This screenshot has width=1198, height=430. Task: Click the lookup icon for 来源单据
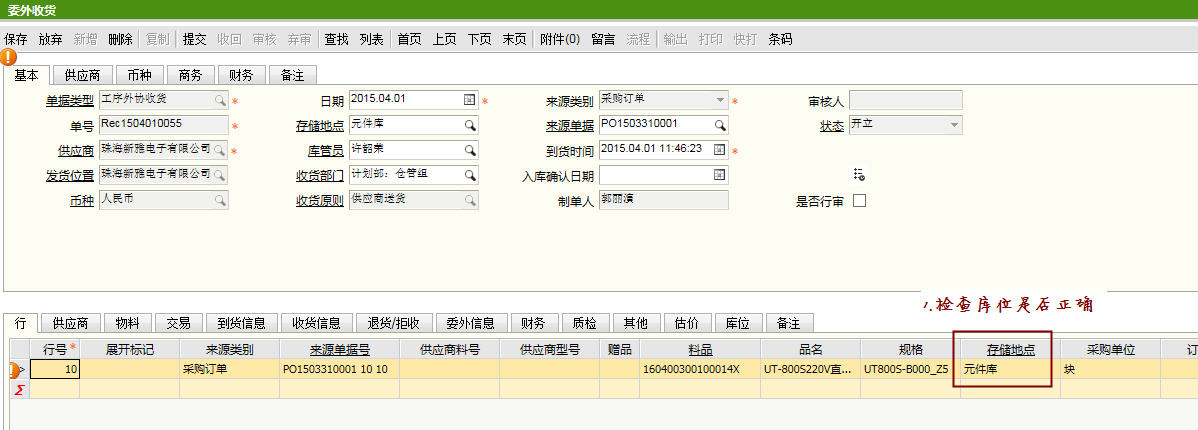(x=719, y=125)
